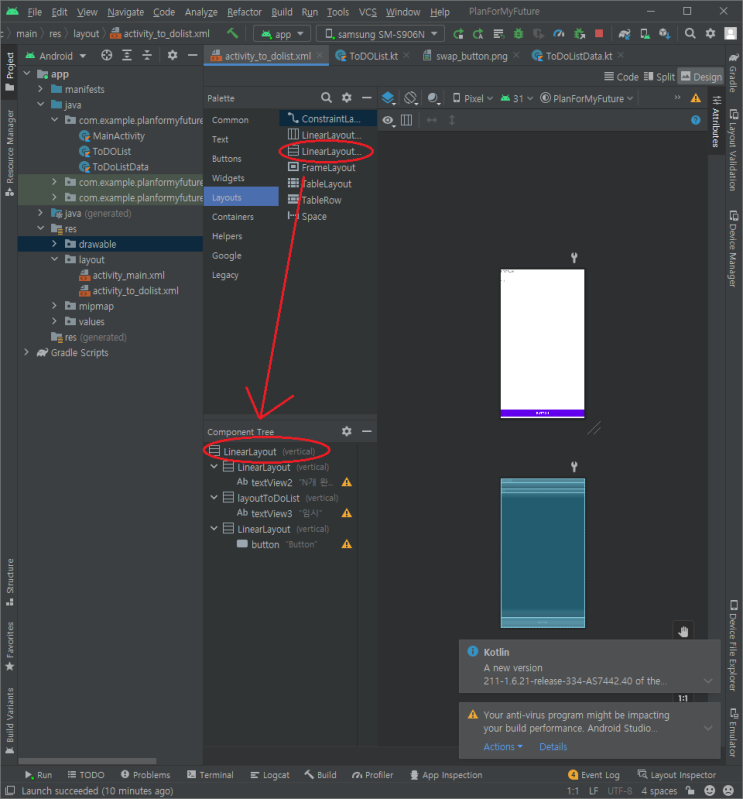
Task: Switch editor to Code view
Action: click(x=621, y=77)
